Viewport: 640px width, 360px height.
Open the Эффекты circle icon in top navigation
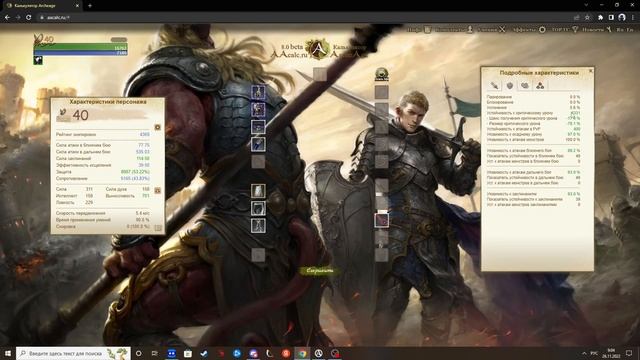tap(542, 29)
